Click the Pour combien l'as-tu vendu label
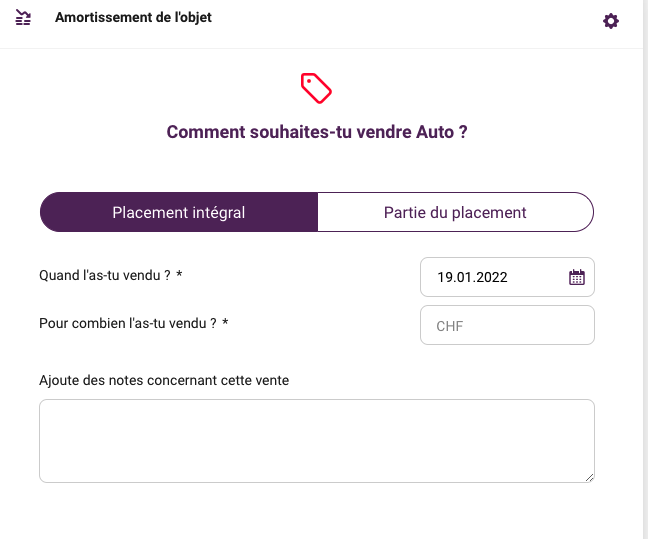 coord(128,323)
